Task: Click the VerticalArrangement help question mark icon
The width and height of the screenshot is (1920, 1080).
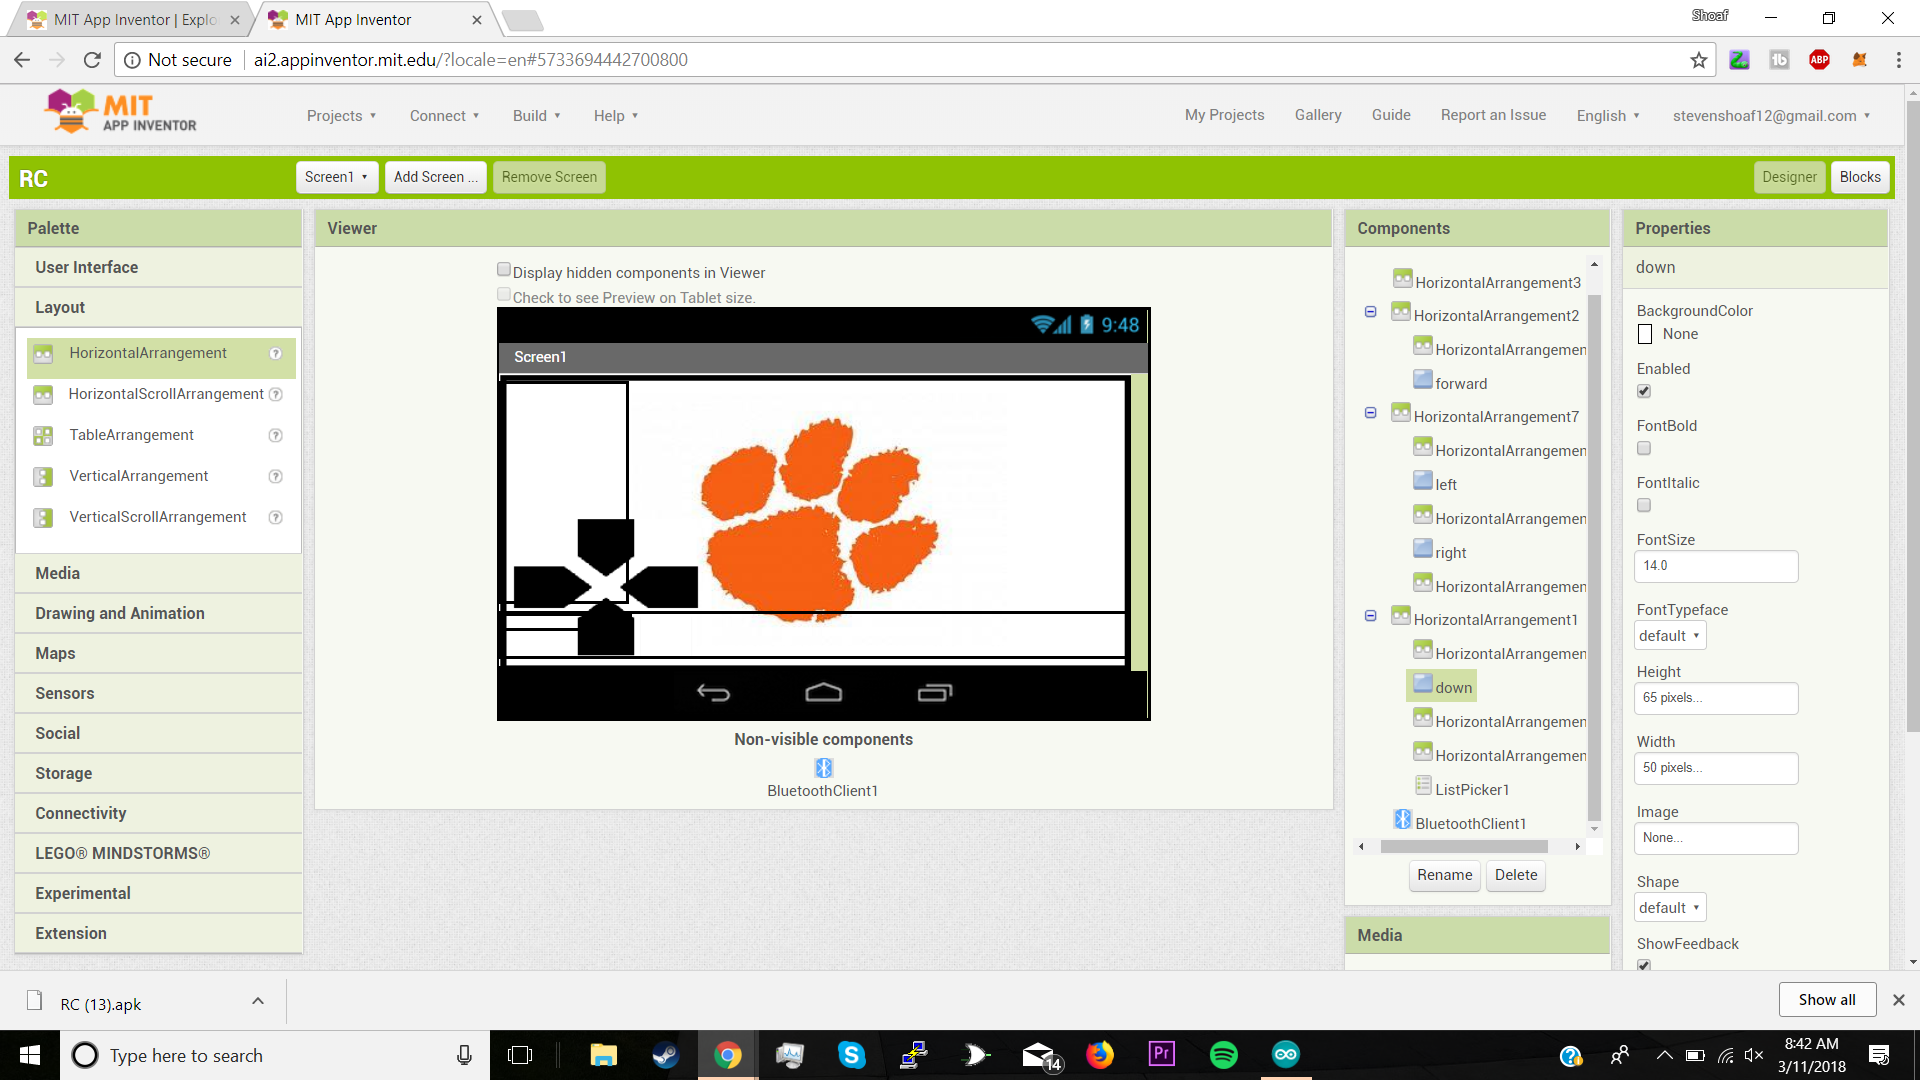Action: click(x=276, y=477)
